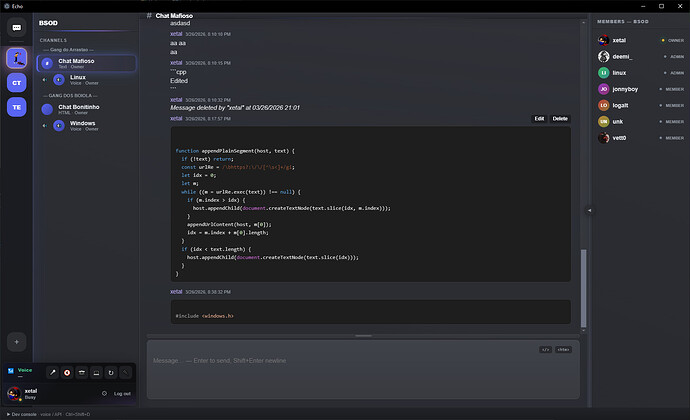690x420 pixels.
Task: Log out of xetal account
Action: pyautogui.click(x=122, y=394)
